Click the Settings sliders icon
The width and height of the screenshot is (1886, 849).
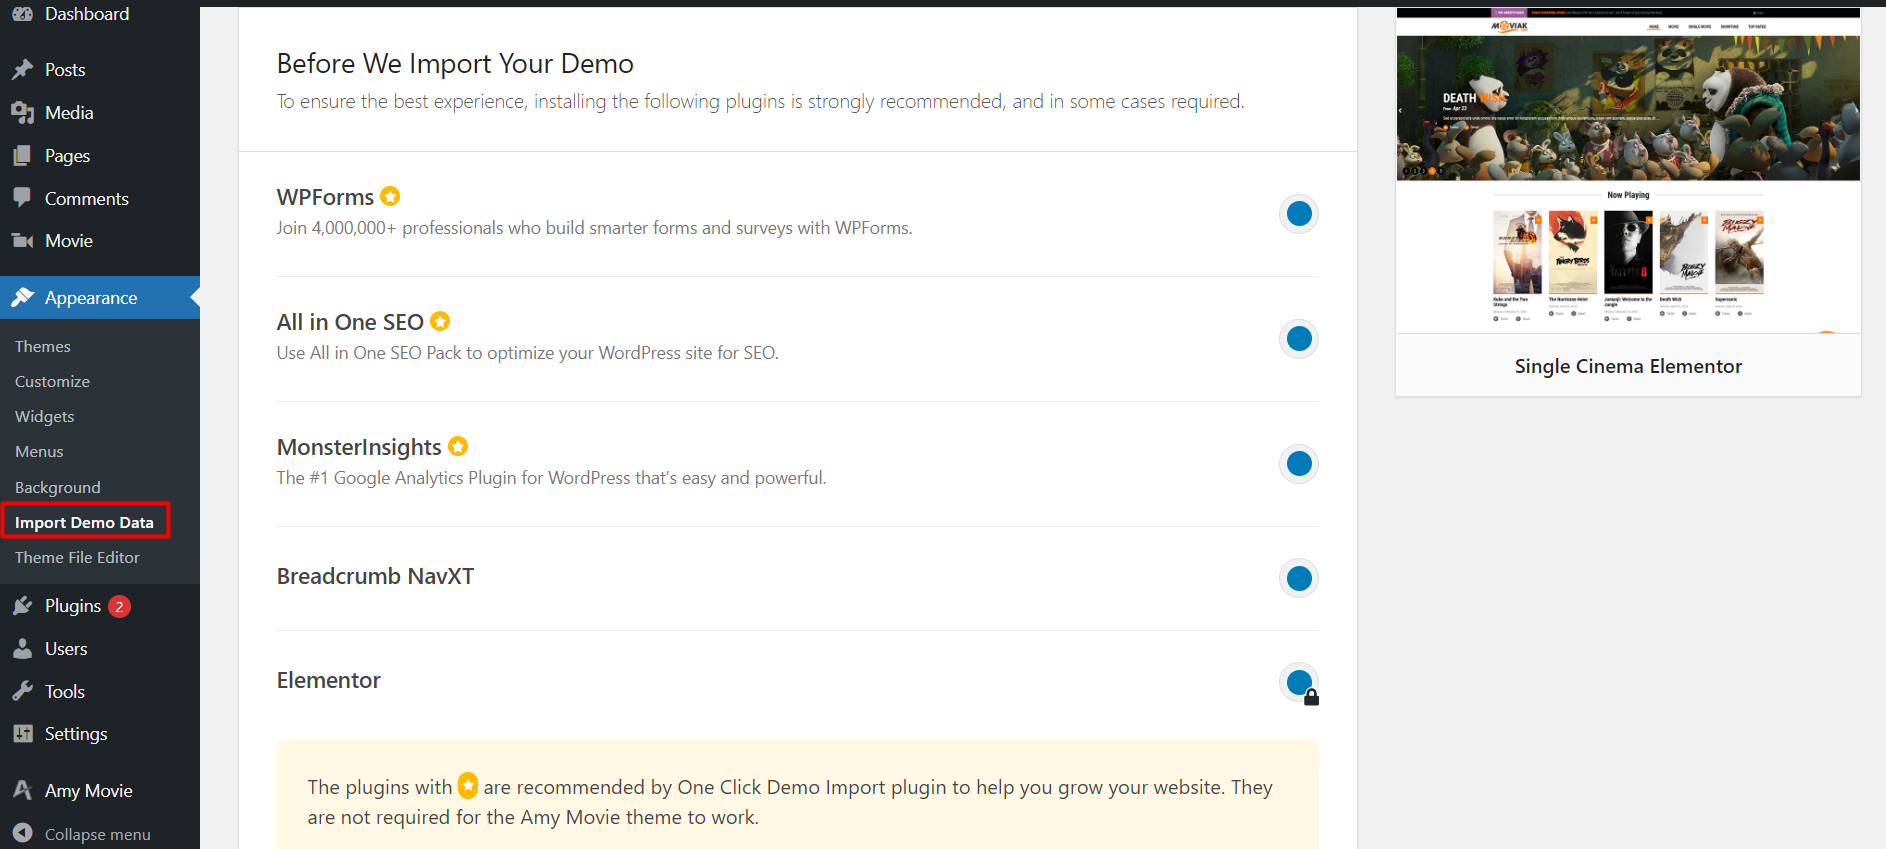pos(22,733)
